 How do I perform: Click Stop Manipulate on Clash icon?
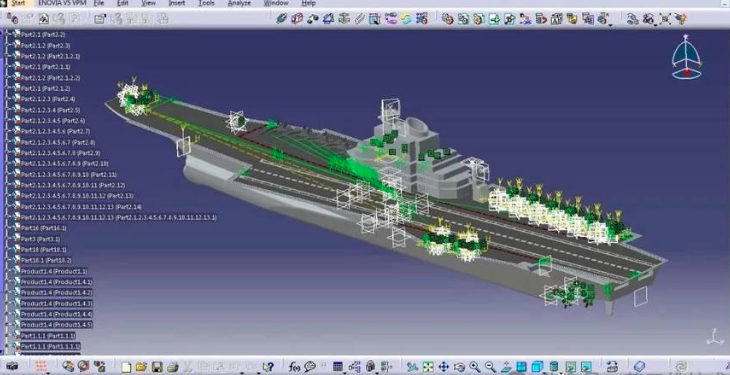[x=680, y=19]
